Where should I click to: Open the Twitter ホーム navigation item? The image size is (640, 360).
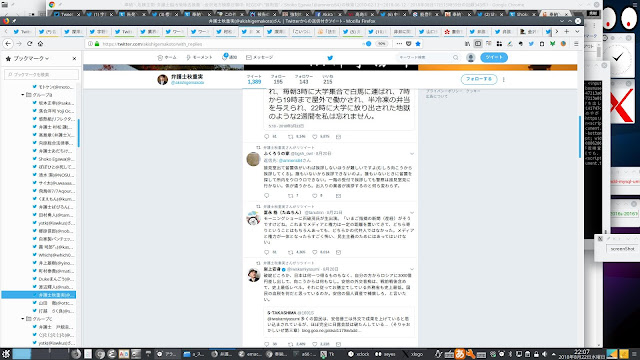(167, 58)
